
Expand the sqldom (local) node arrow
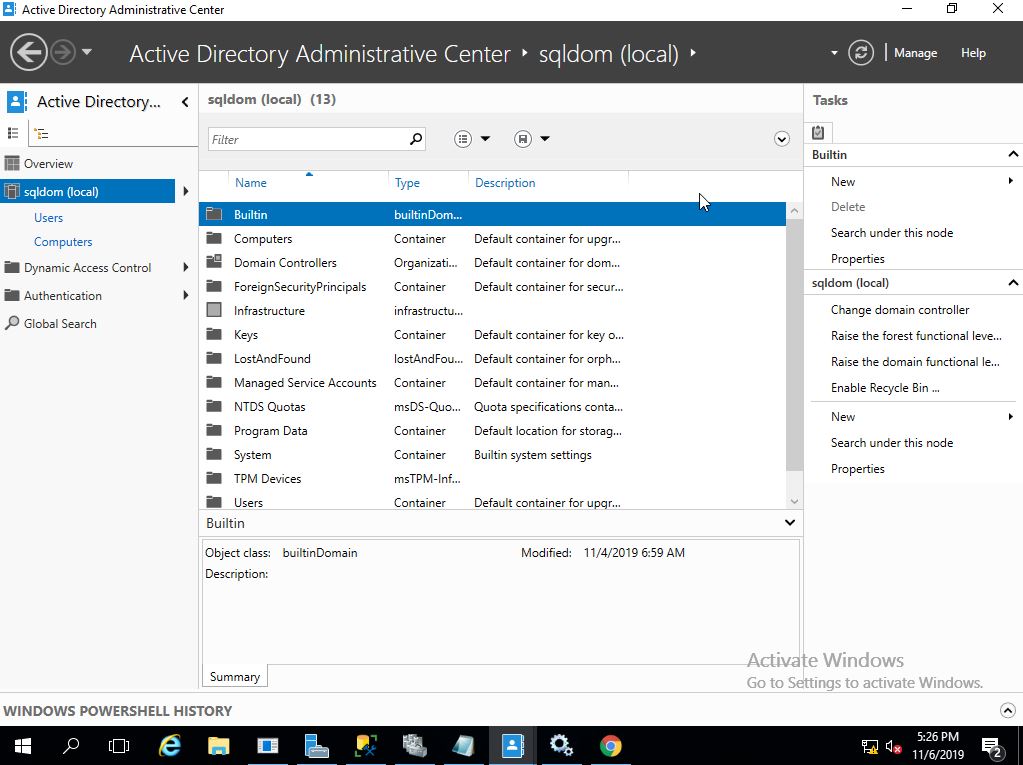pos(186,191)
